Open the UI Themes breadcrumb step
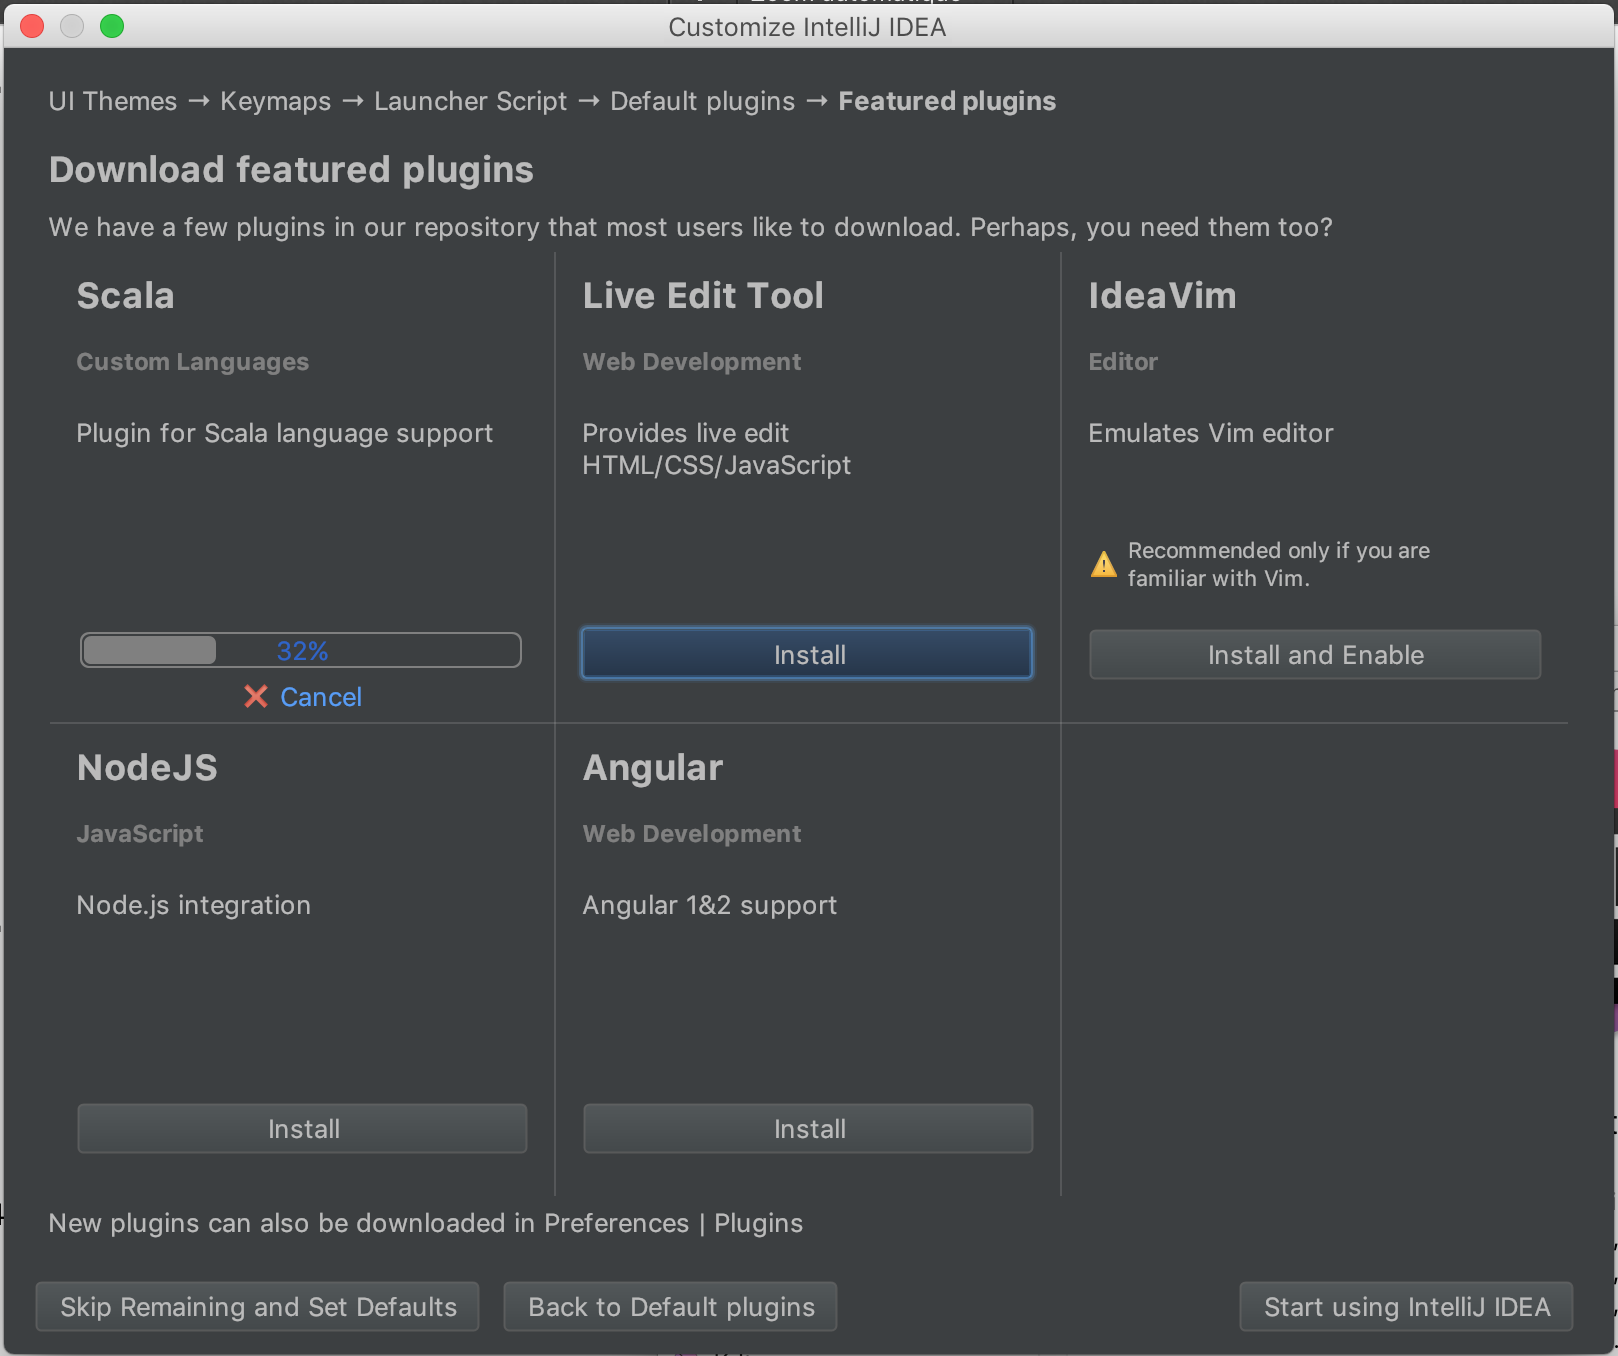This screenshot has height=1356, width=1618. pos(113,101)
